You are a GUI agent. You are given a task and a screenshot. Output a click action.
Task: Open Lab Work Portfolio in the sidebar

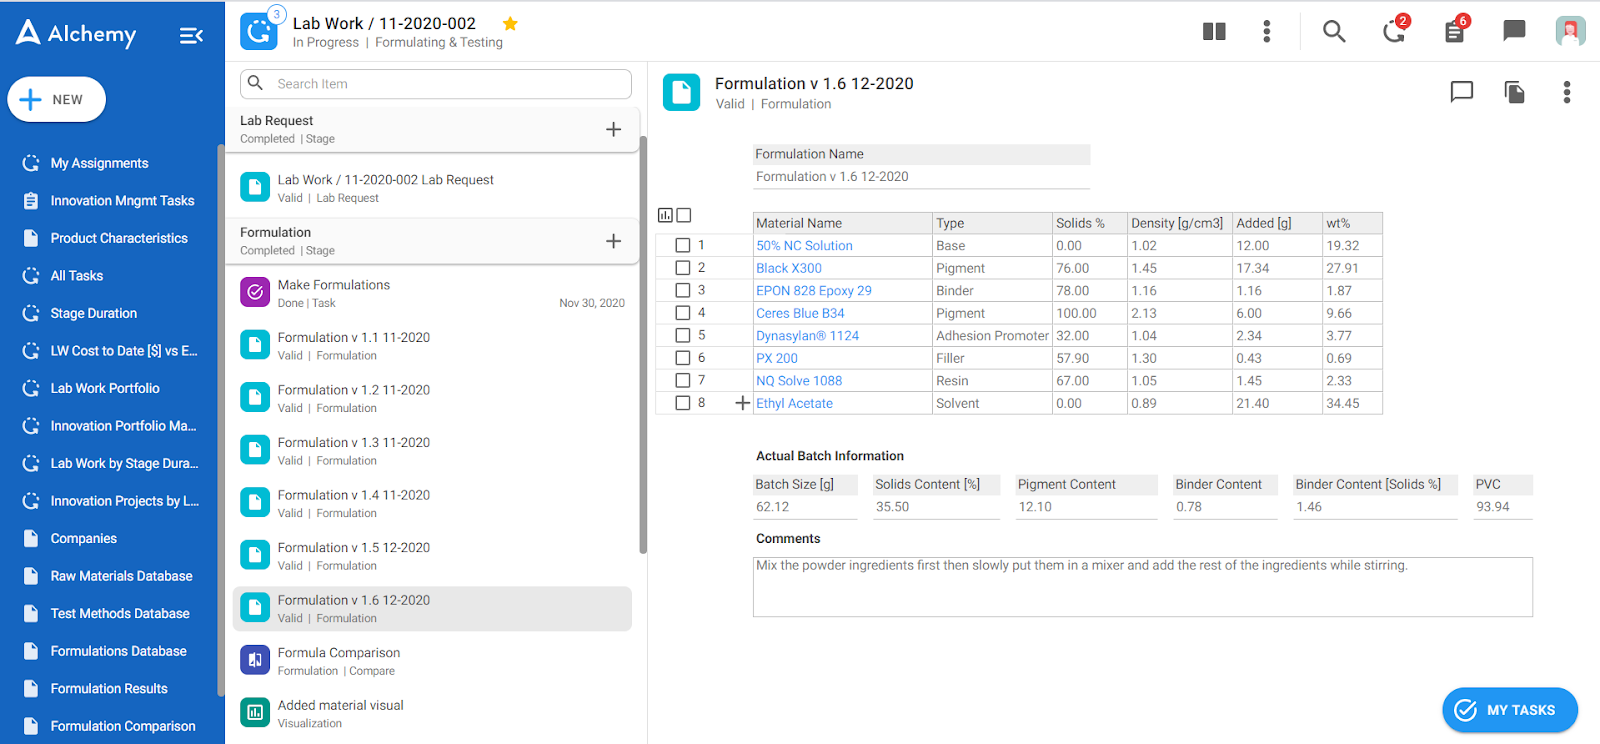point(105,388)
